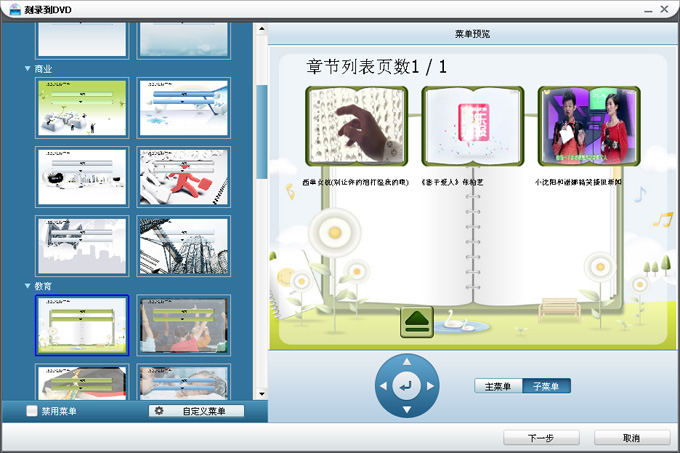Click the pink logo chapter thumbnail in preview

[473, 126]
